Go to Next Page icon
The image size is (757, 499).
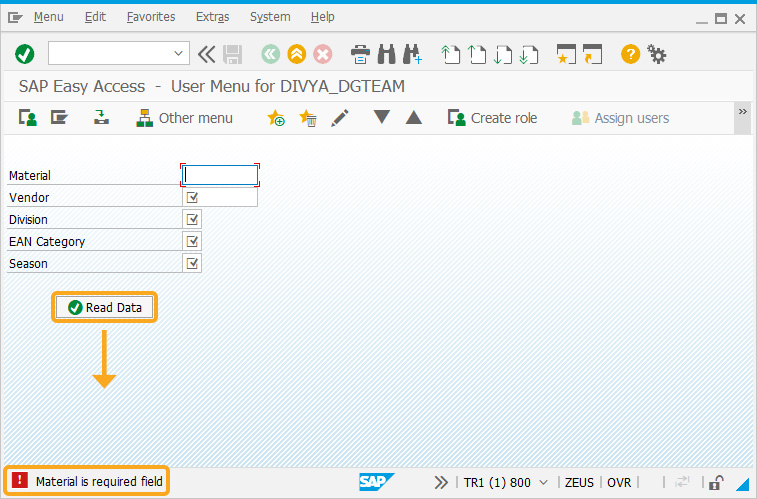point(503,54)
